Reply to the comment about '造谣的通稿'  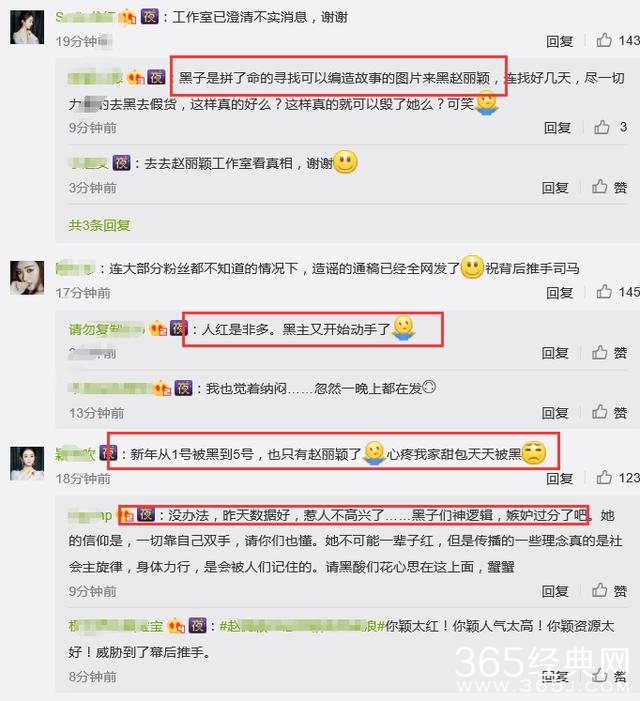coord(559,292)
